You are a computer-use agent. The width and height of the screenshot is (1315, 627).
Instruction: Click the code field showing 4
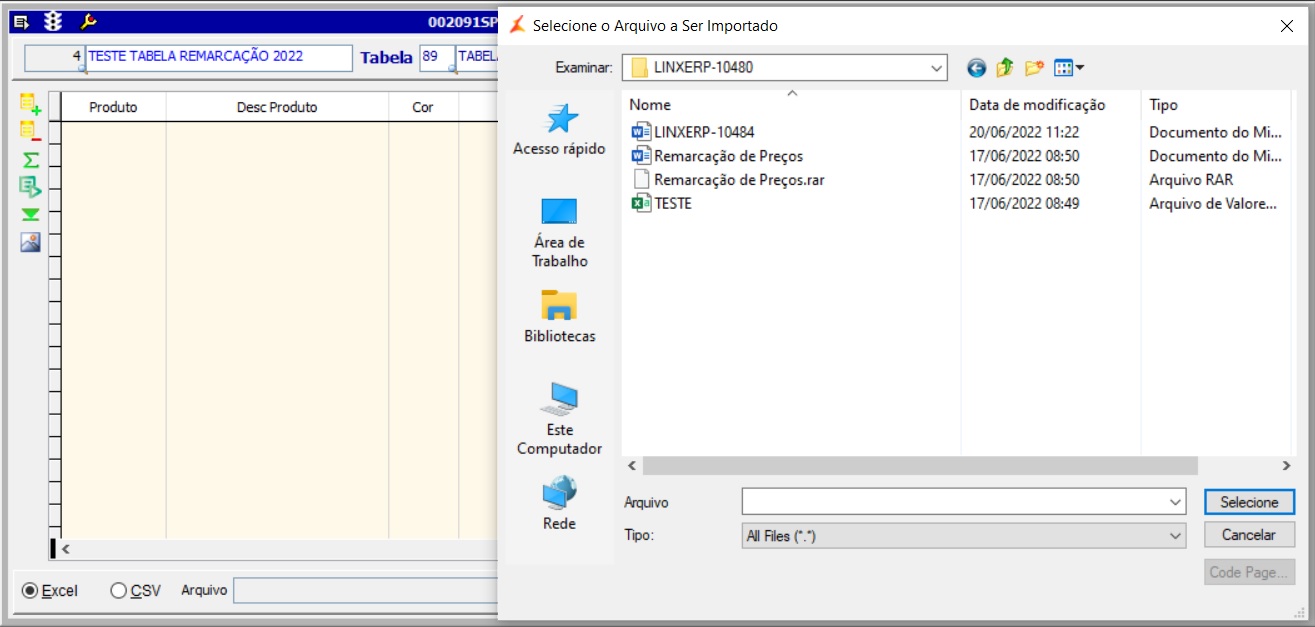point(54,57)
